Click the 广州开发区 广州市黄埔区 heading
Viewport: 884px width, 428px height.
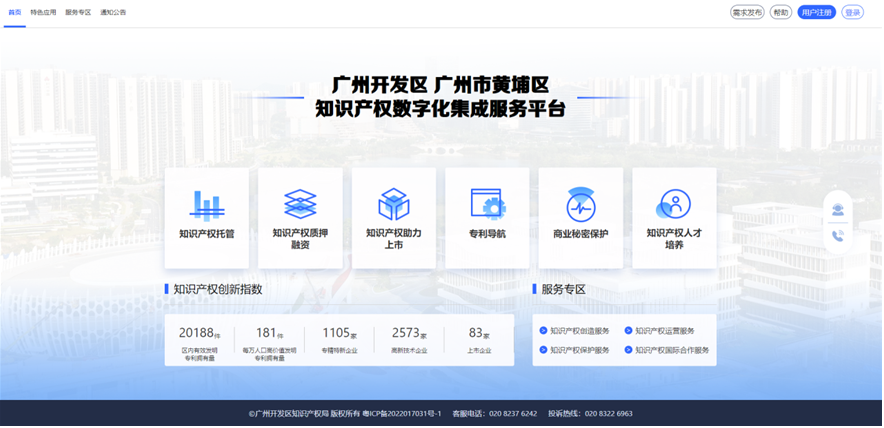coord(440,85)
